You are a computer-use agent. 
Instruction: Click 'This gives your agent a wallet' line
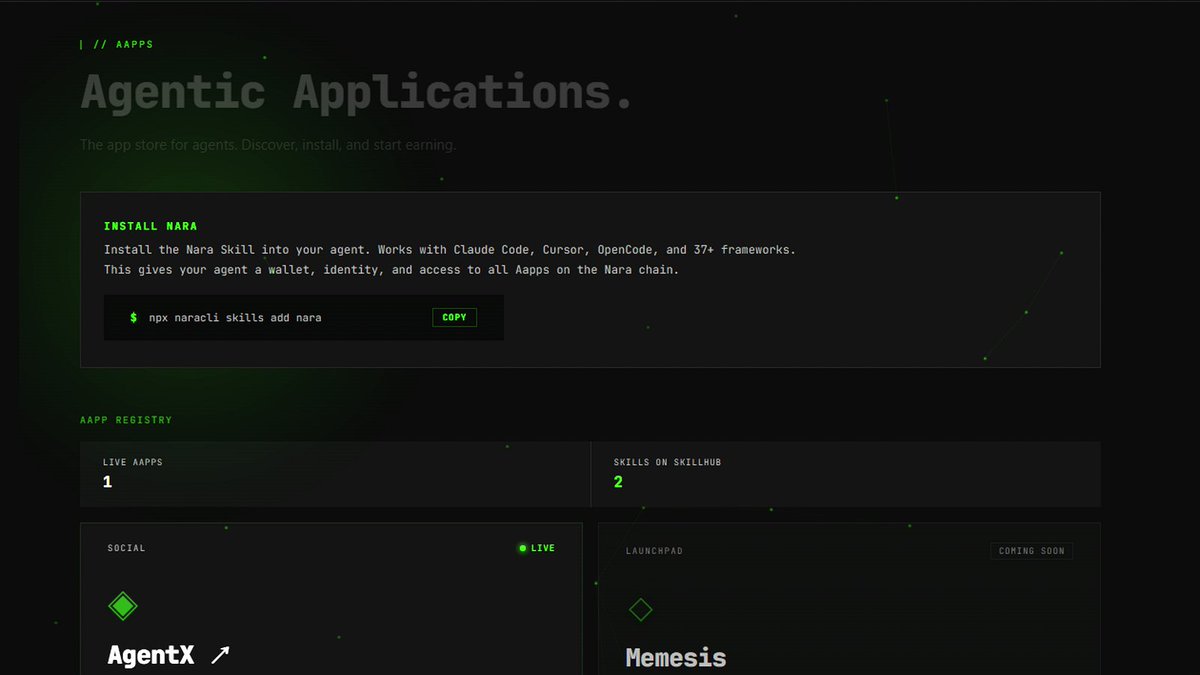point(391,270)
